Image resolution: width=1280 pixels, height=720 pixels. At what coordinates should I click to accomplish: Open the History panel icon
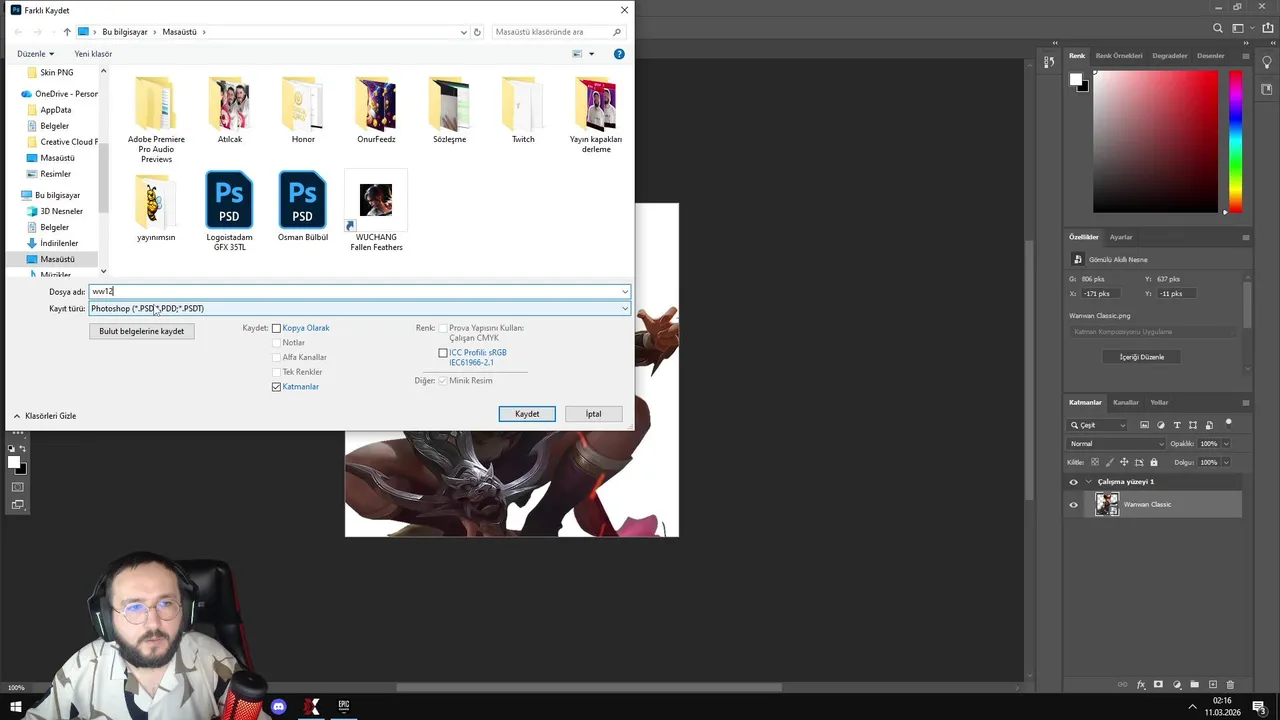click(x=1048, y=62)
